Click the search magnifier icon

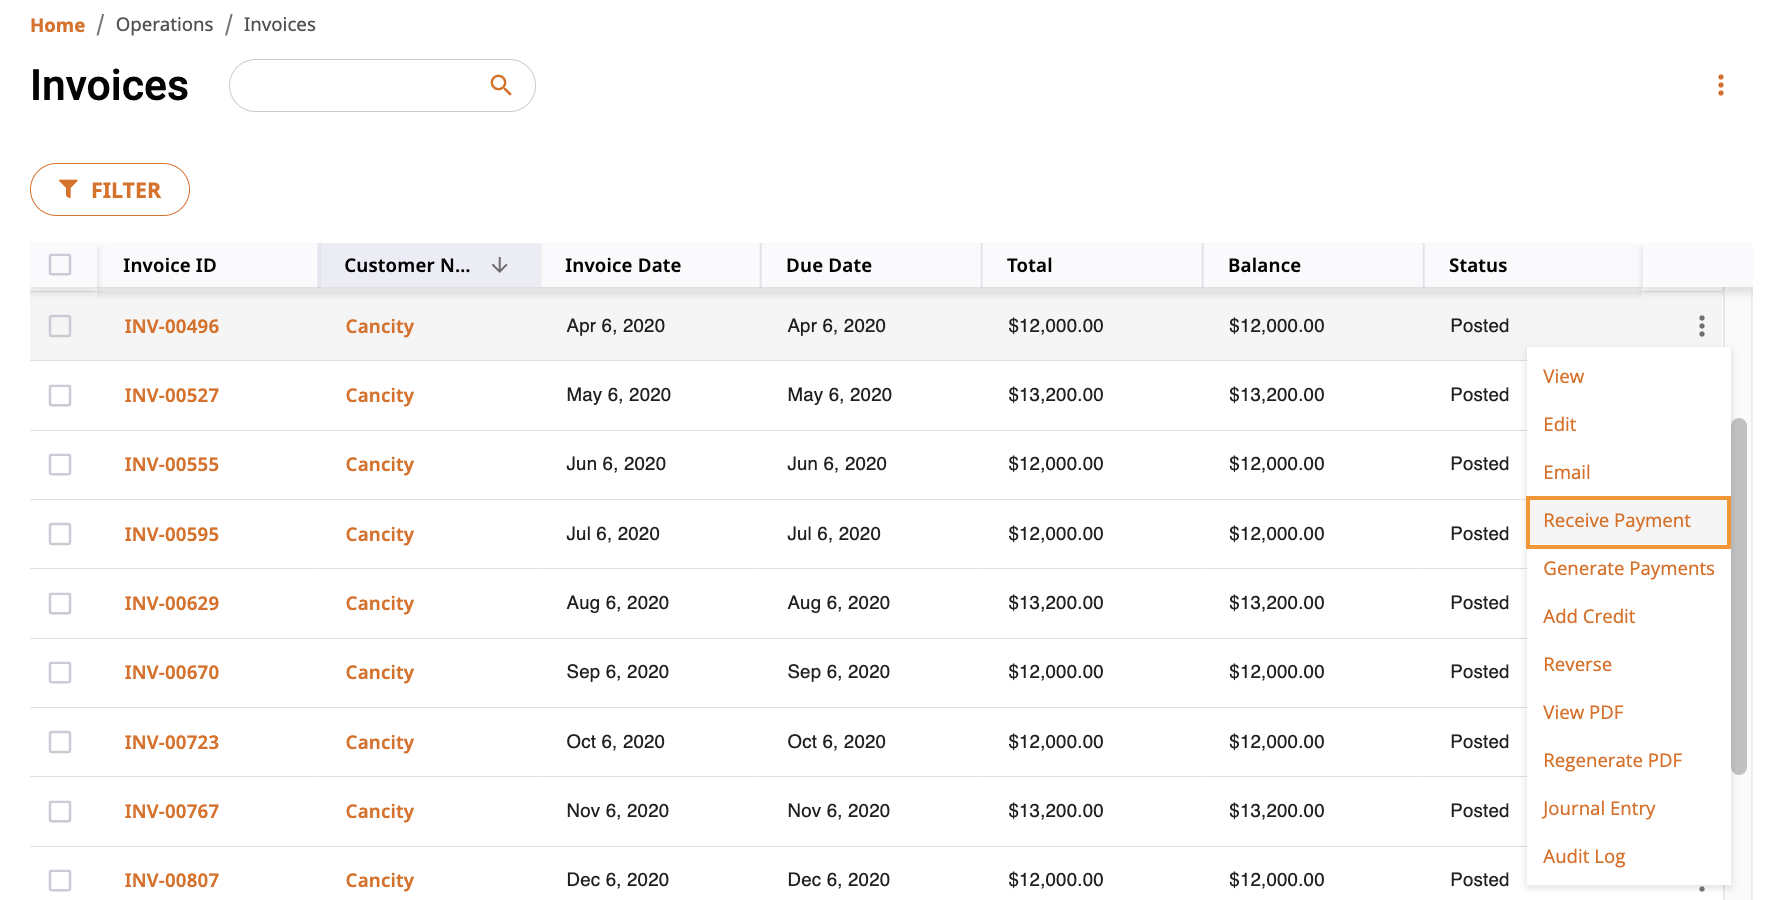click(501, 85)
